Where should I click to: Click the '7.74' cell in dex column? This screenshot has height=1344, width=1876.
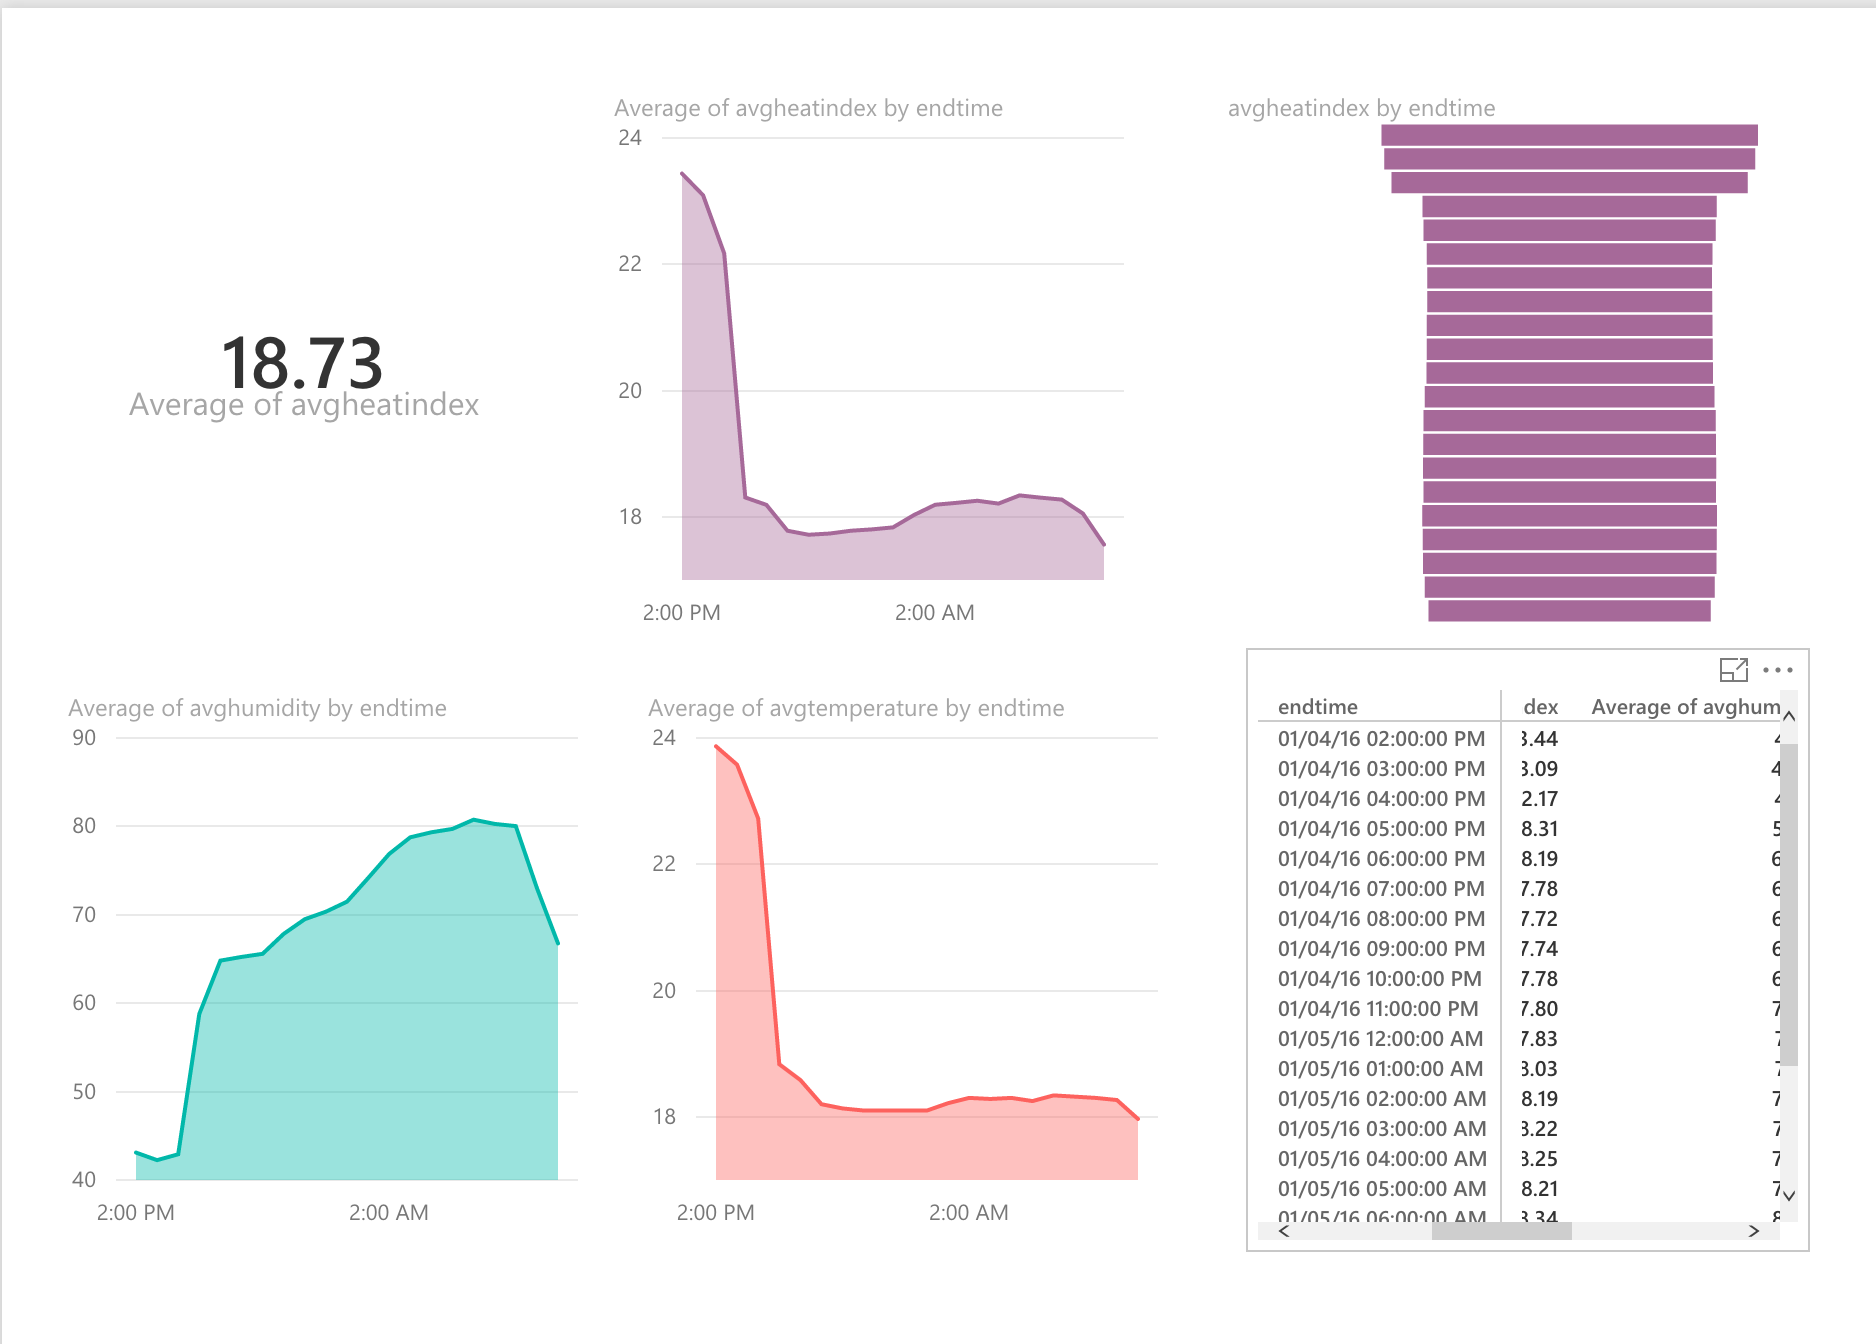click(1540, 949)
